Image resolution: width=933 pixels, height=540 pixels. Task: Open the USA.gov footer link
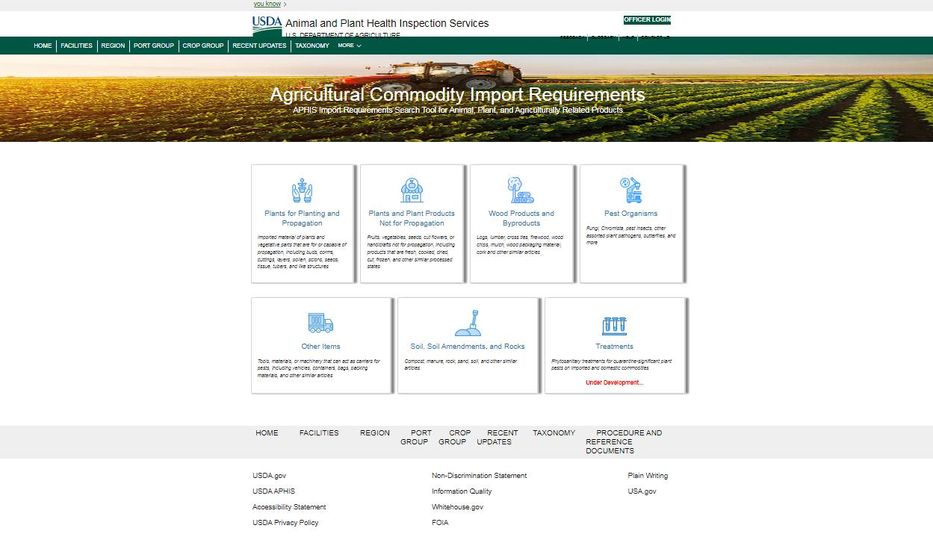click(x=642, y=491)
